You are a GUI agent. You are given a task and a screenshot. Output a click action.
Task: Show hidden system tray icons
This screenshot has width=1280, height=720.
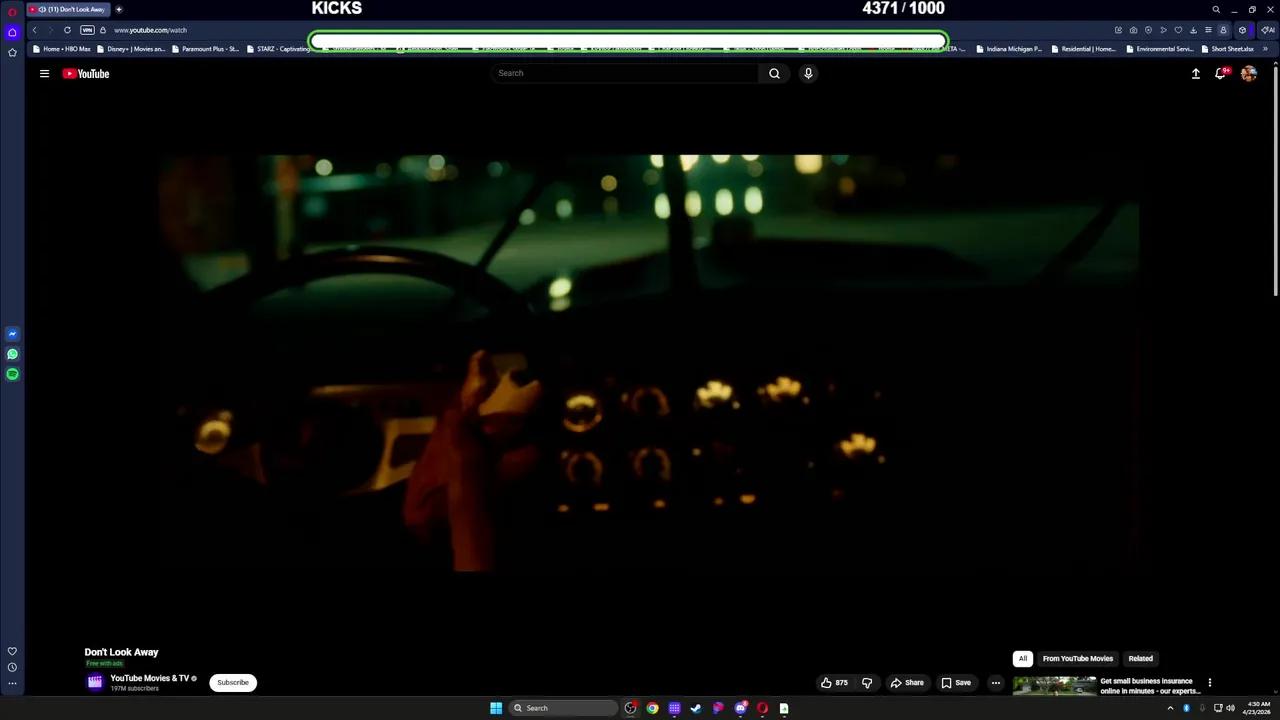click(1170, 708)
